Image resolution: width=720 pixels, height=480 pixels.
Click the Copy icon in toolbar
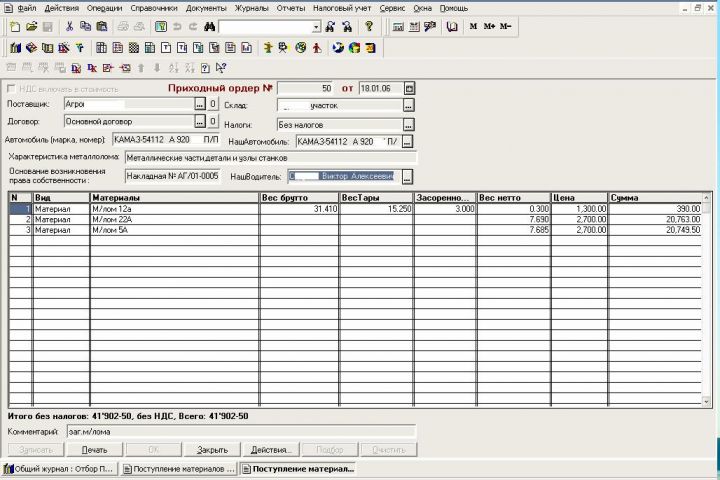(85, 27)
